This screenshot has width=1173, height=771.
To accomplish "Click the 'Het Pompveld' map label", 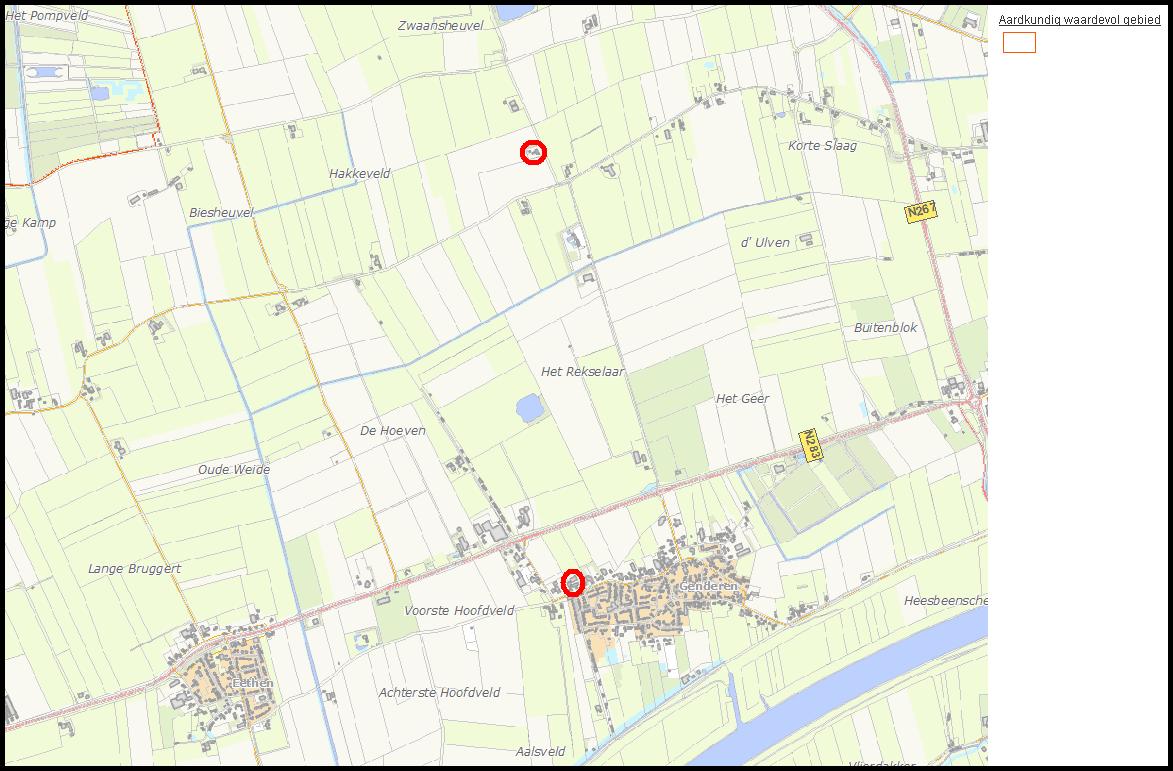I will point(46,15).
